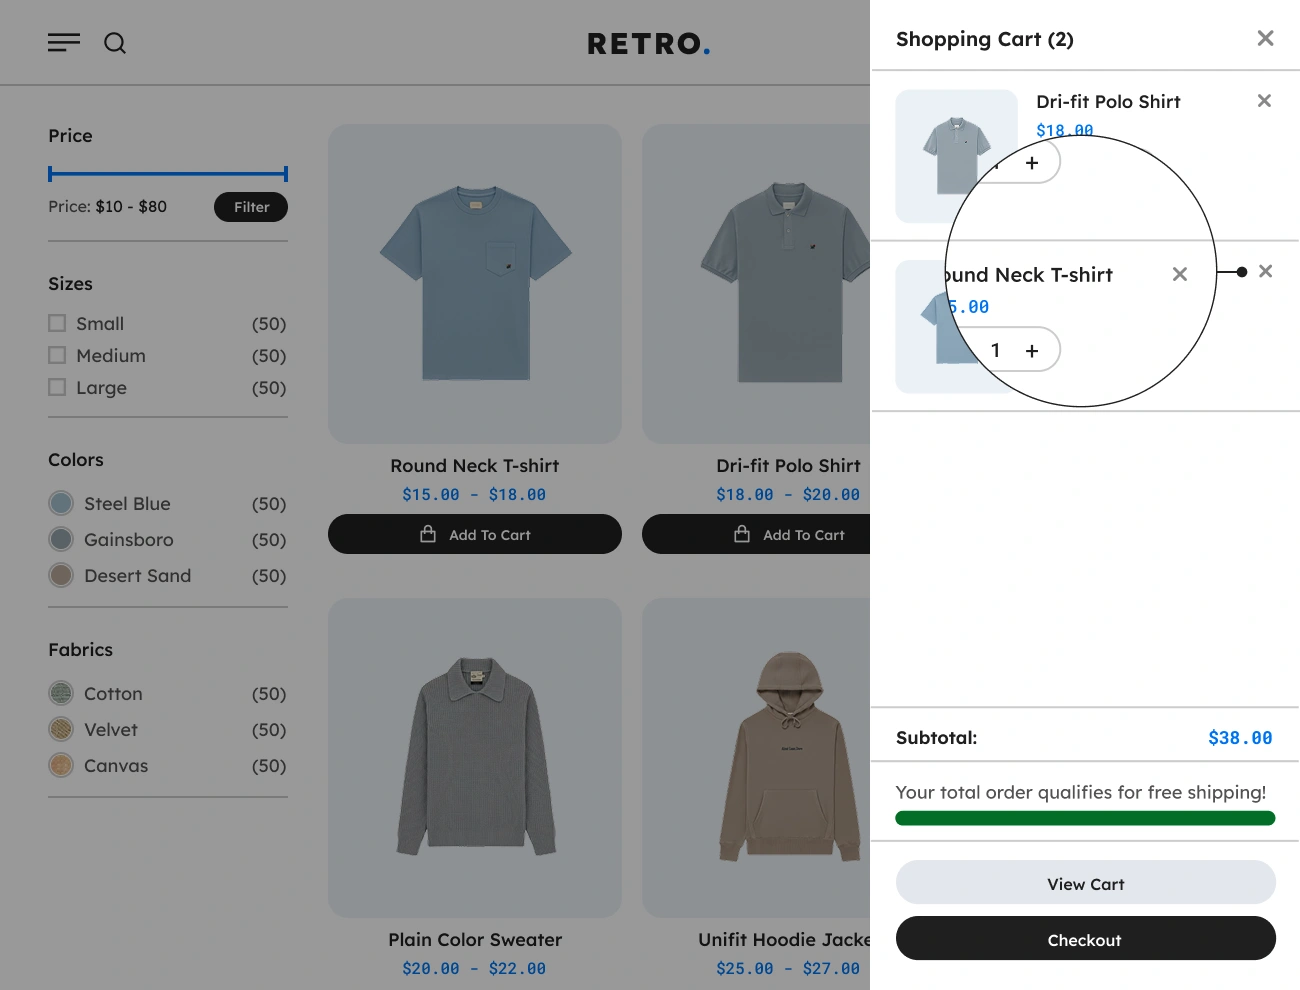Click the Steel Blue color label
The height and width of the screenshot is (990, 1300).
pos(127,504)
